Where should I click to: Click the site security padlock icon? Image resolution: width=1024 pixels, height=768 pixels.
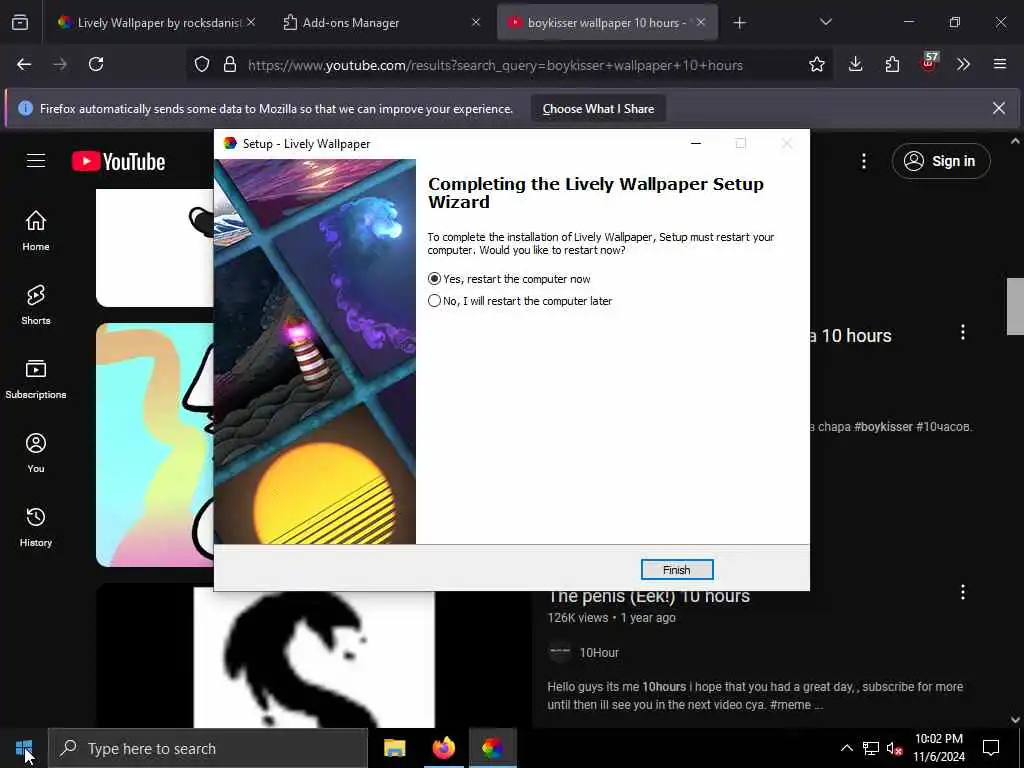click(x=229, y=65)
